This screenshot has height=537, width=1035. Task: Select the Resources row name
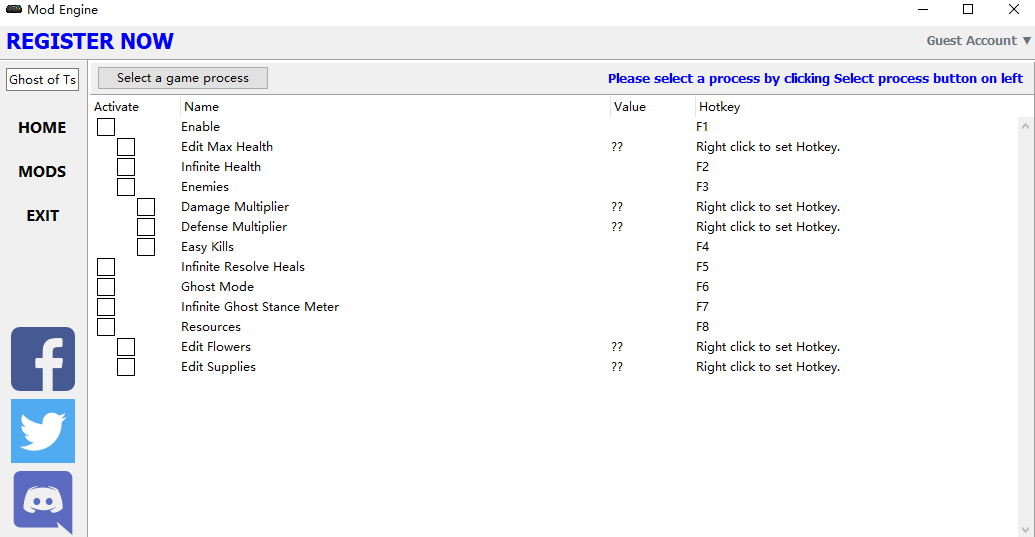[x=211, y=327]
